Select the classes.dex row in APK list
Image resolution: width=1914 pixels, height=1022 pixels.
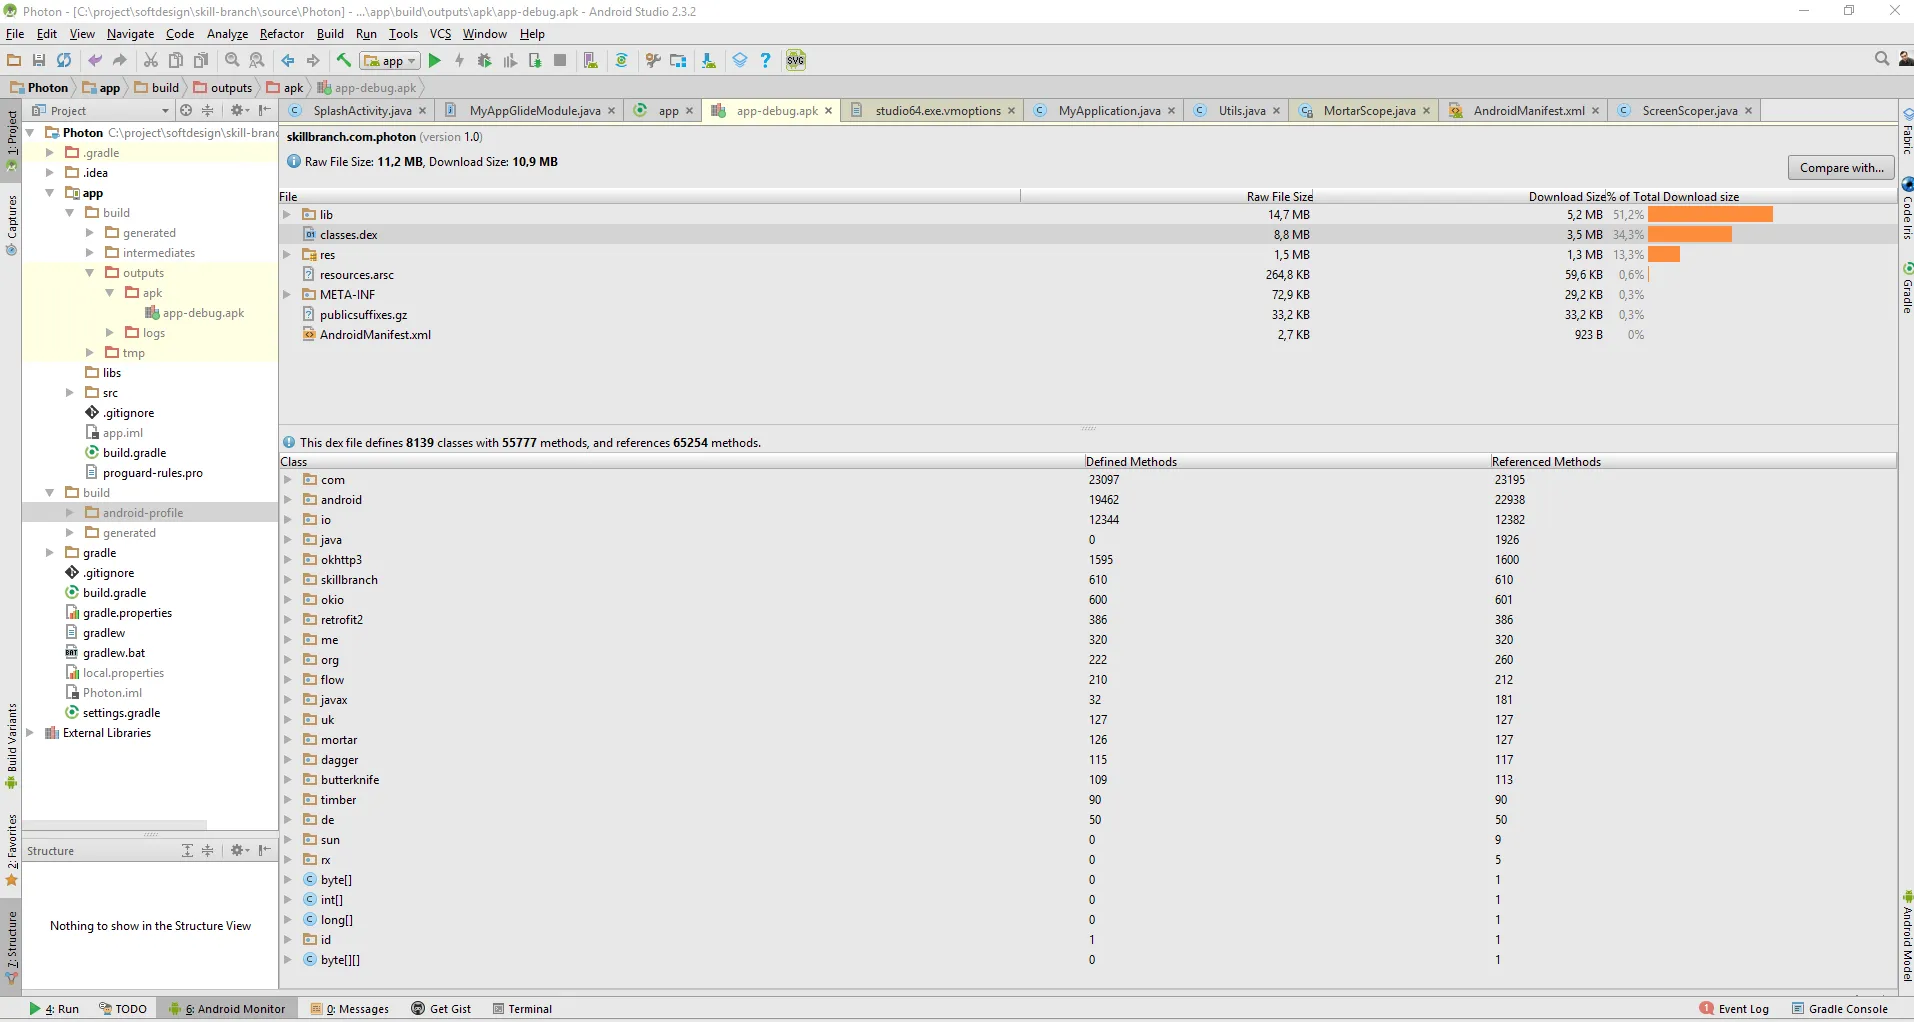coord(1088,235)
